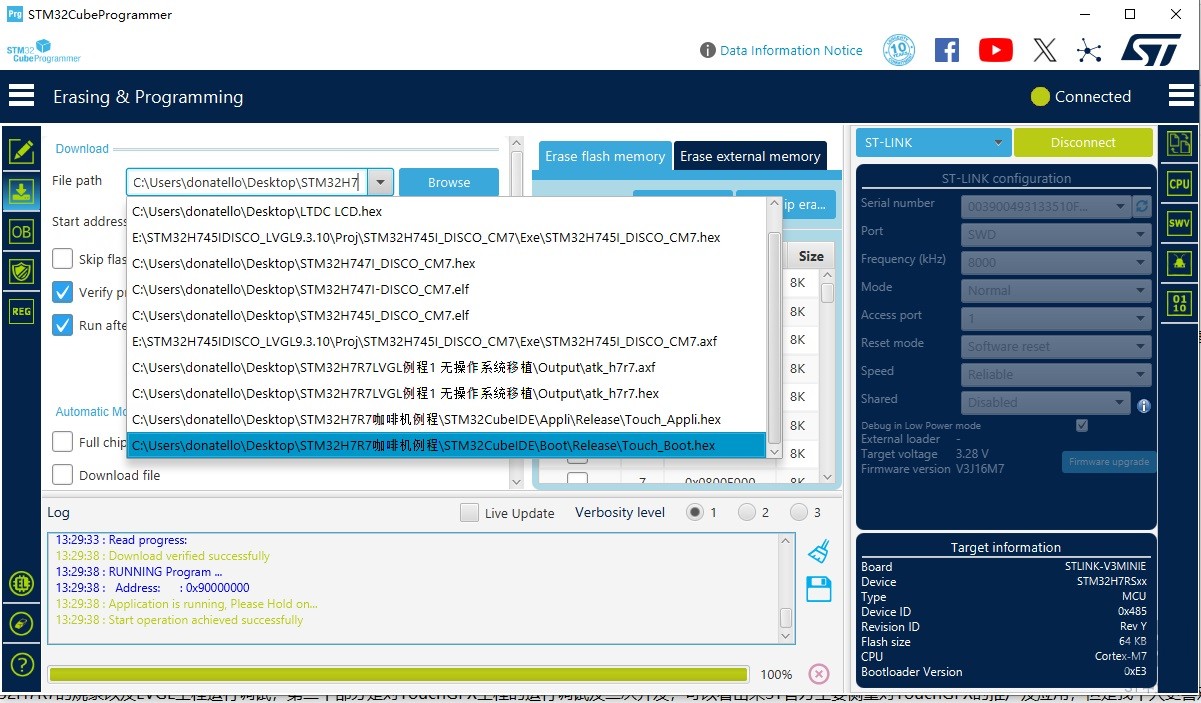Cancel progress with the red X icon
Image resolution: width=1201 pixels, height=703 pixels.
(819, 674)
